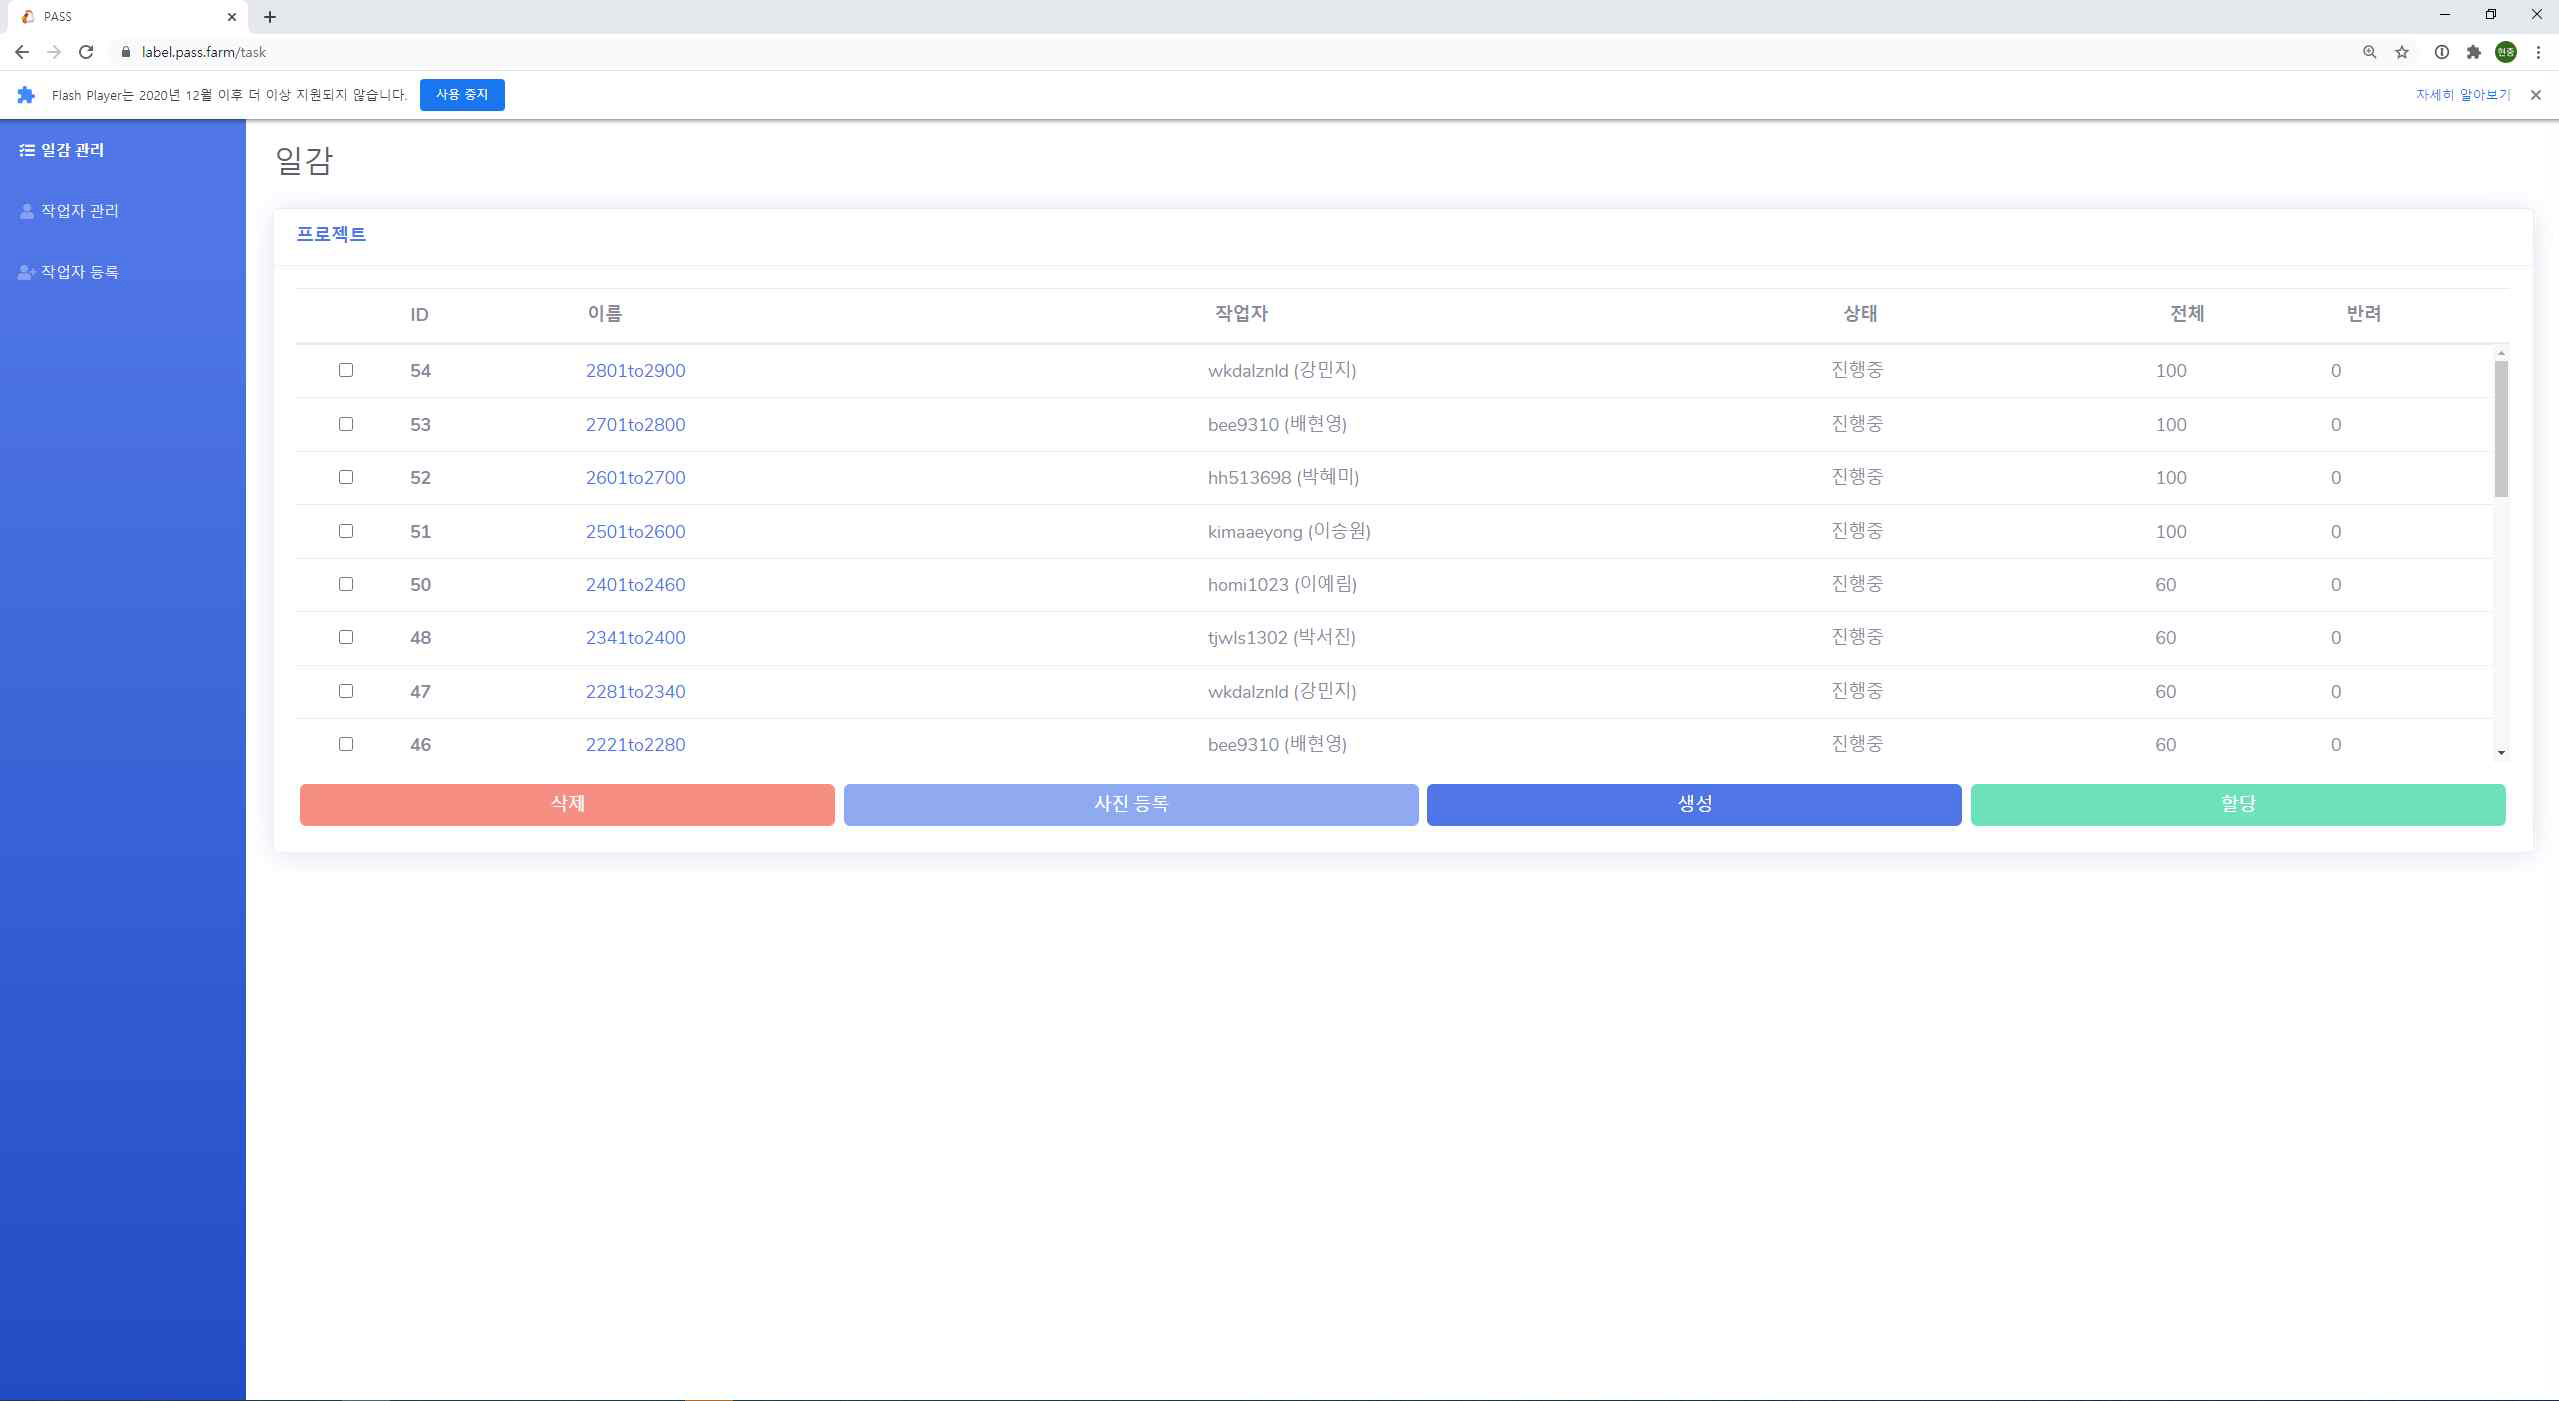
Task: Close the PASS browser tab
Action: [x=232, y=17]
